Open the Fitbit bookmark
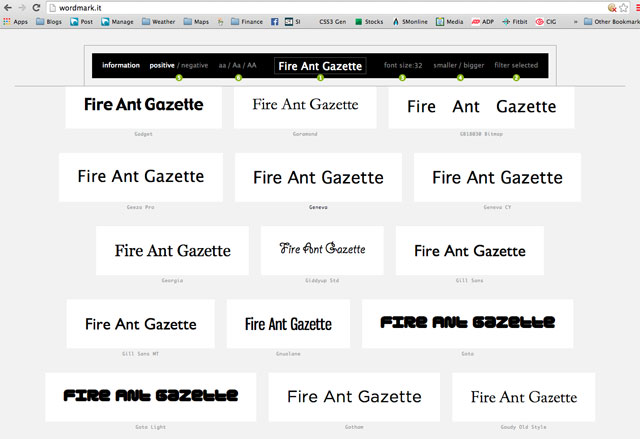Image resolution: width=640 pixels, height=439 pixels. click(515, 22)
